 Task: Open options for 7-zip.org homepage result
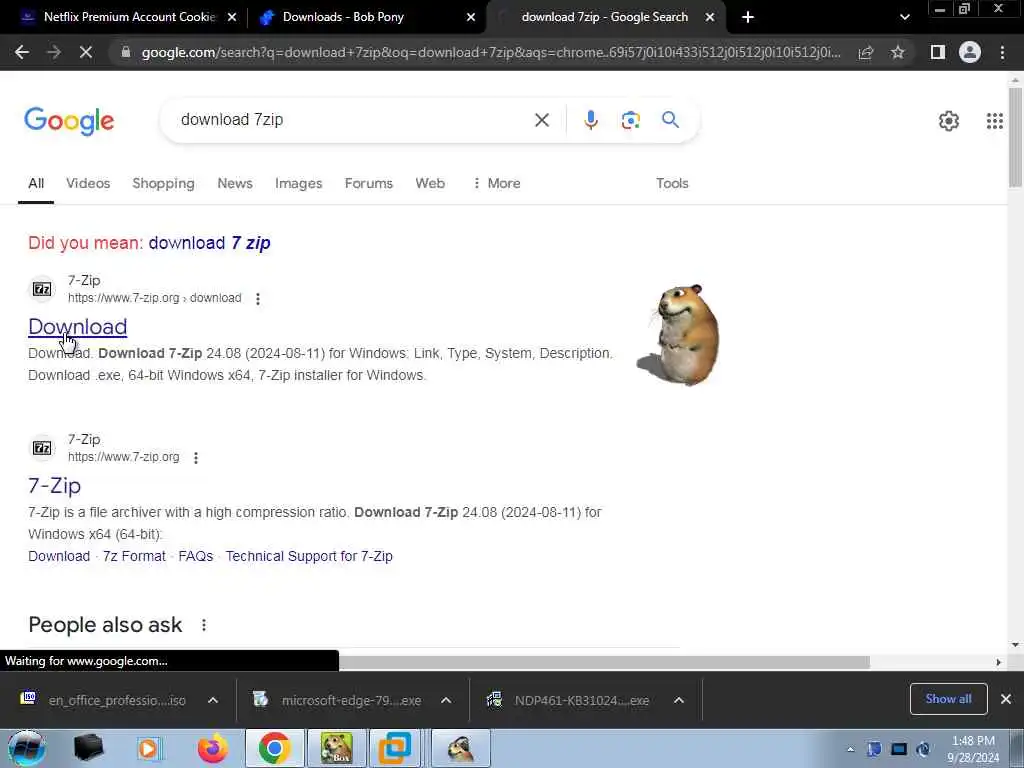coord(196,458)
